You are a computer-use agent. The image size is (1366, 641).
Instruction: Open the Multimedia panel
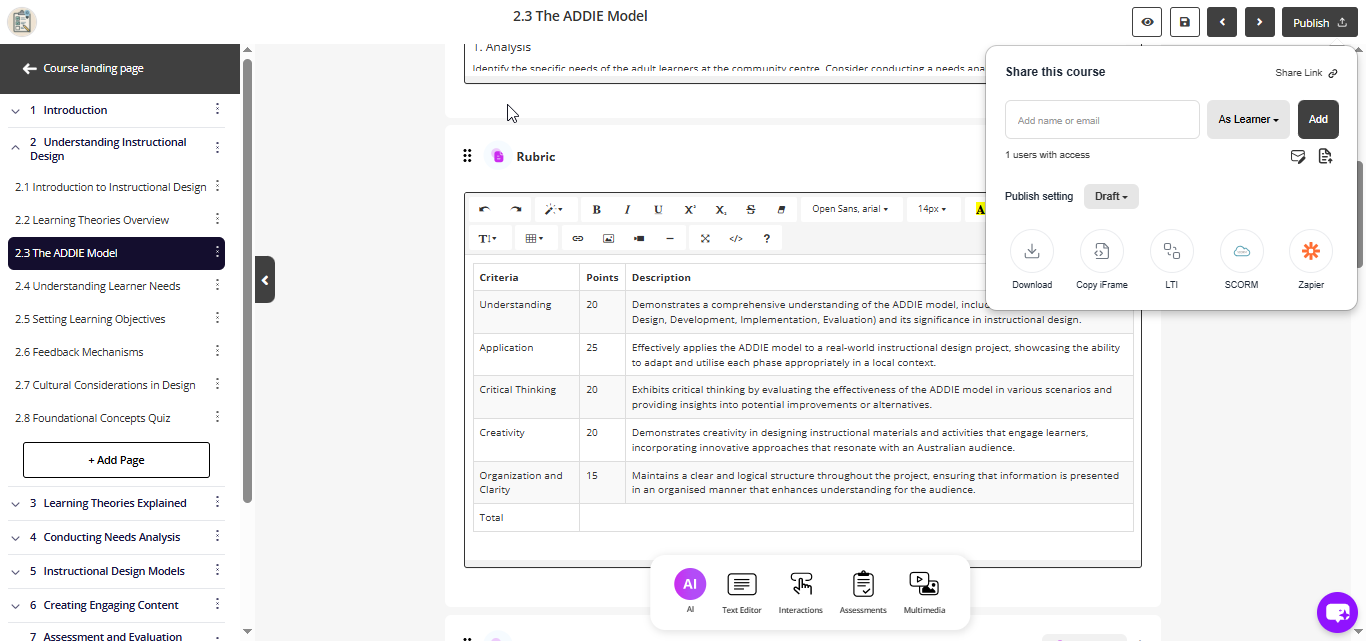[923, 584]
